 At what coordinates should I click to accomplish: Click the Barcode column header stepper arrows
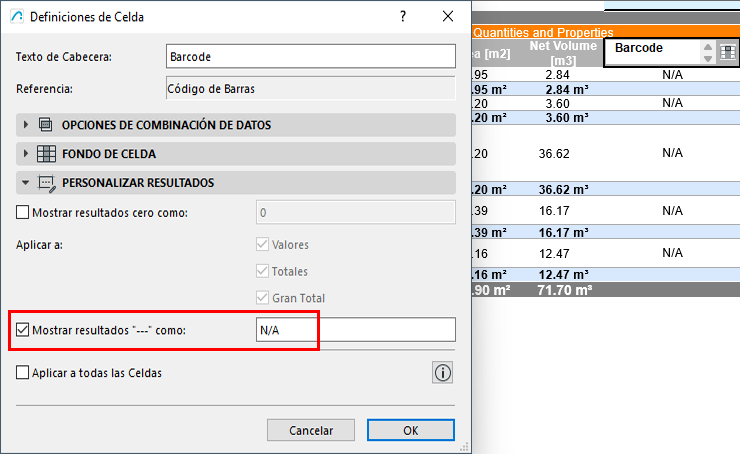(707, 52)
